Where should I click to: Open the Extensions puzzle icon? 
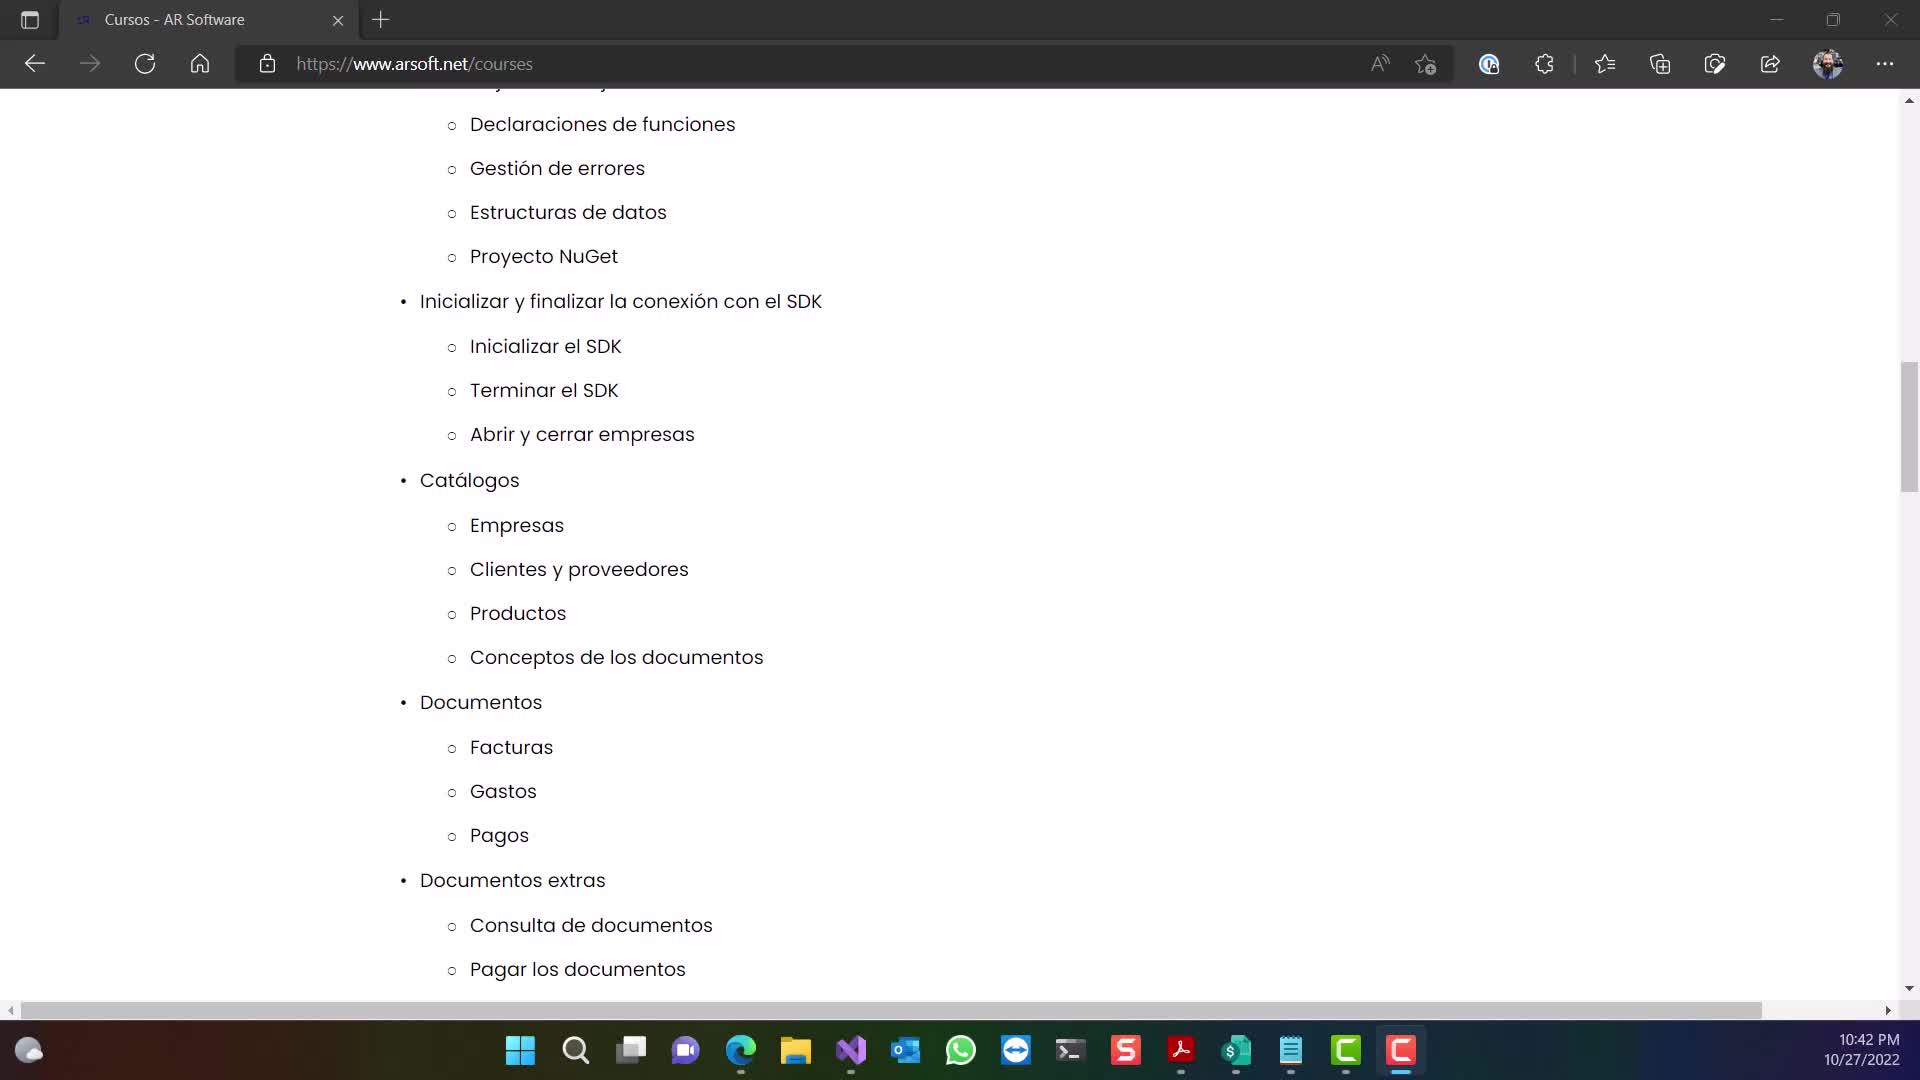[1544, 64]
